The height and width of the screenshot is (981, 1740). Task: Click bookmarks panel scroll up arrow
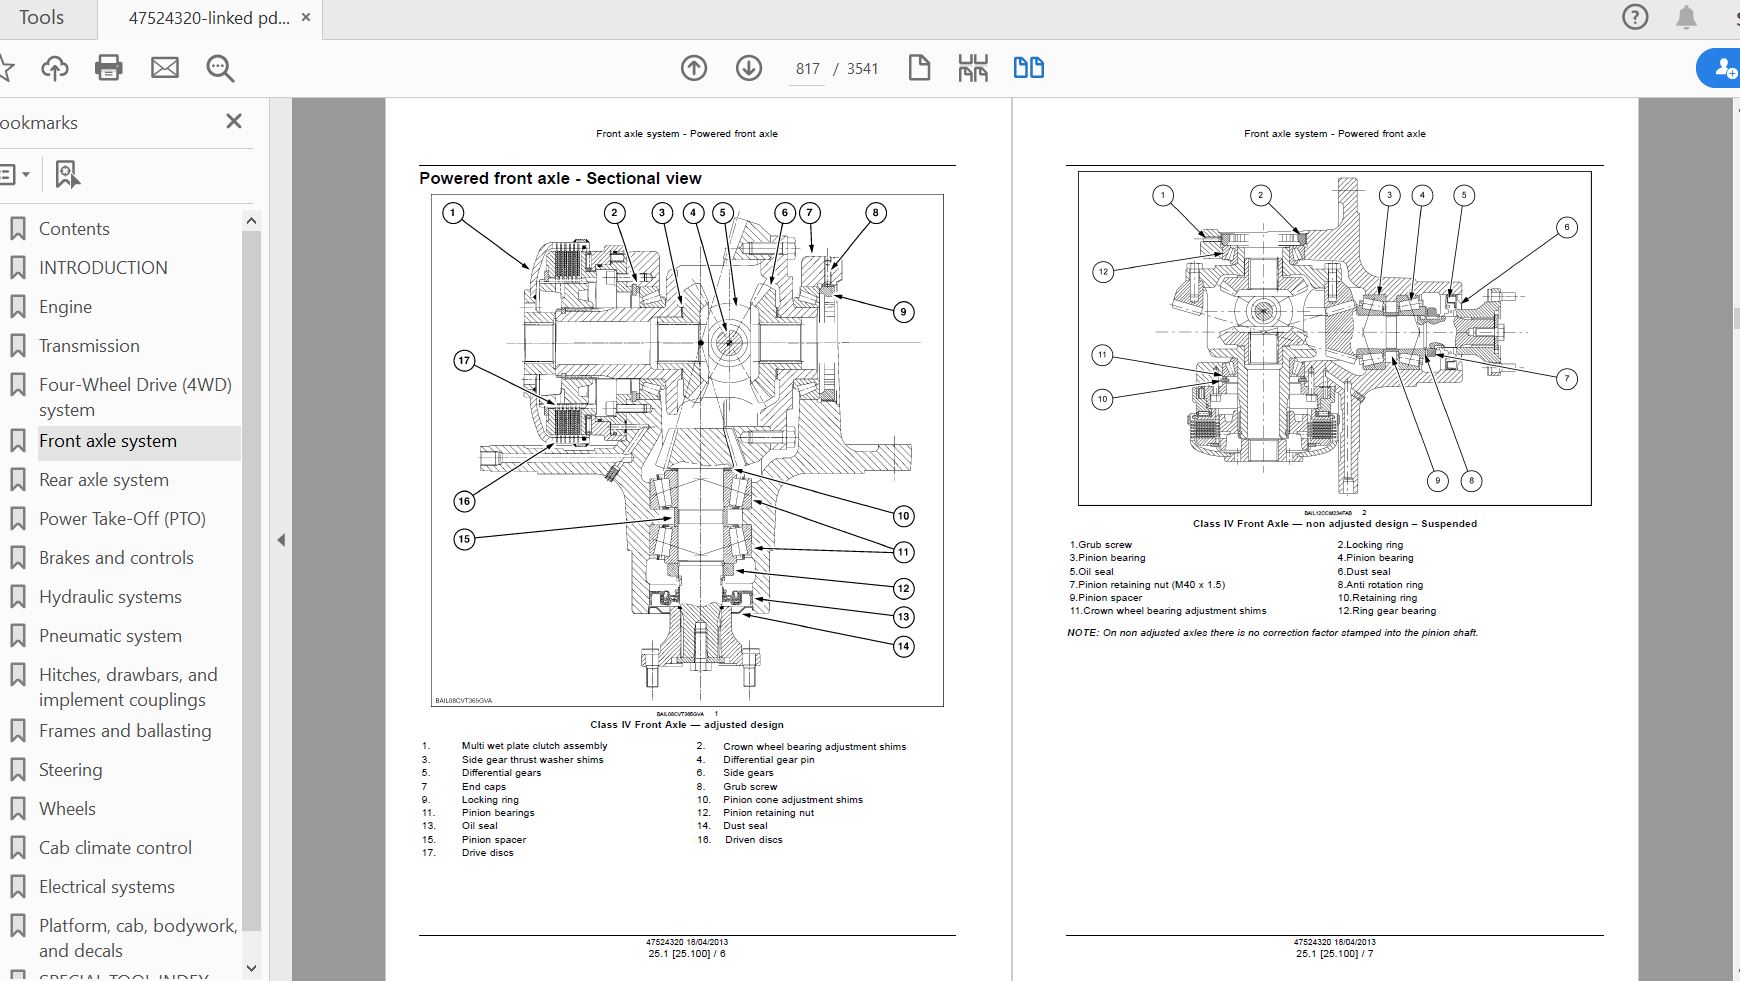251,220
